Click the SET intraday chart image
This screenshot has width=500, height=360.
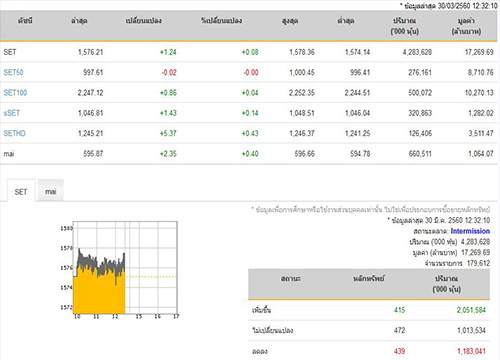click(119, 270)
